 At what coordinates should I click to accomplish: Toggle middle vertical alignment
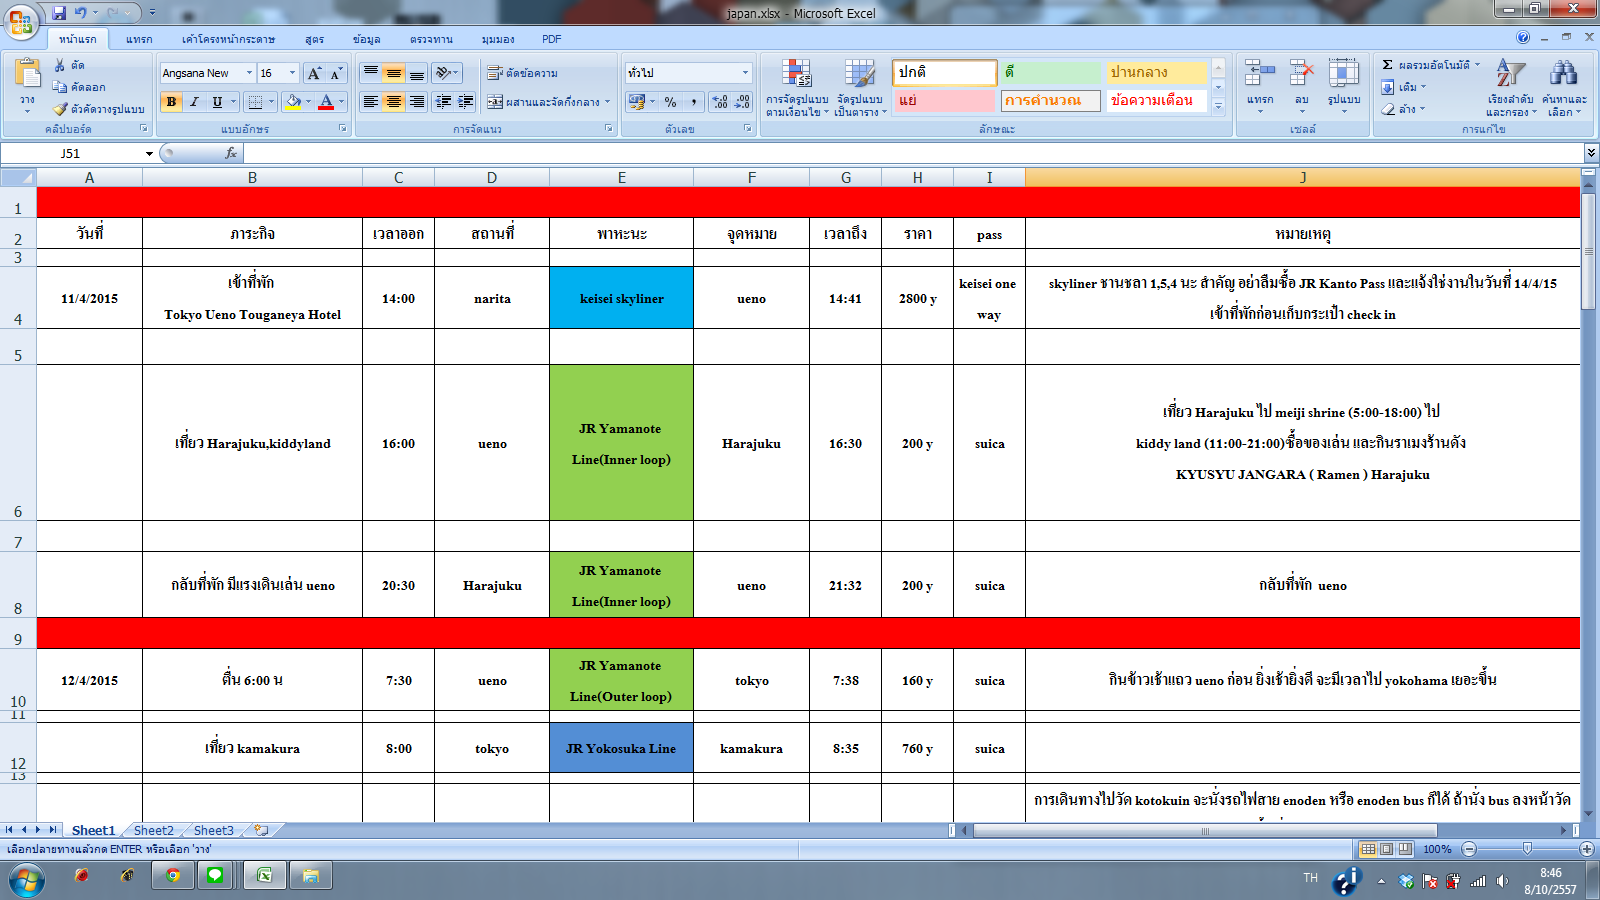394,73
